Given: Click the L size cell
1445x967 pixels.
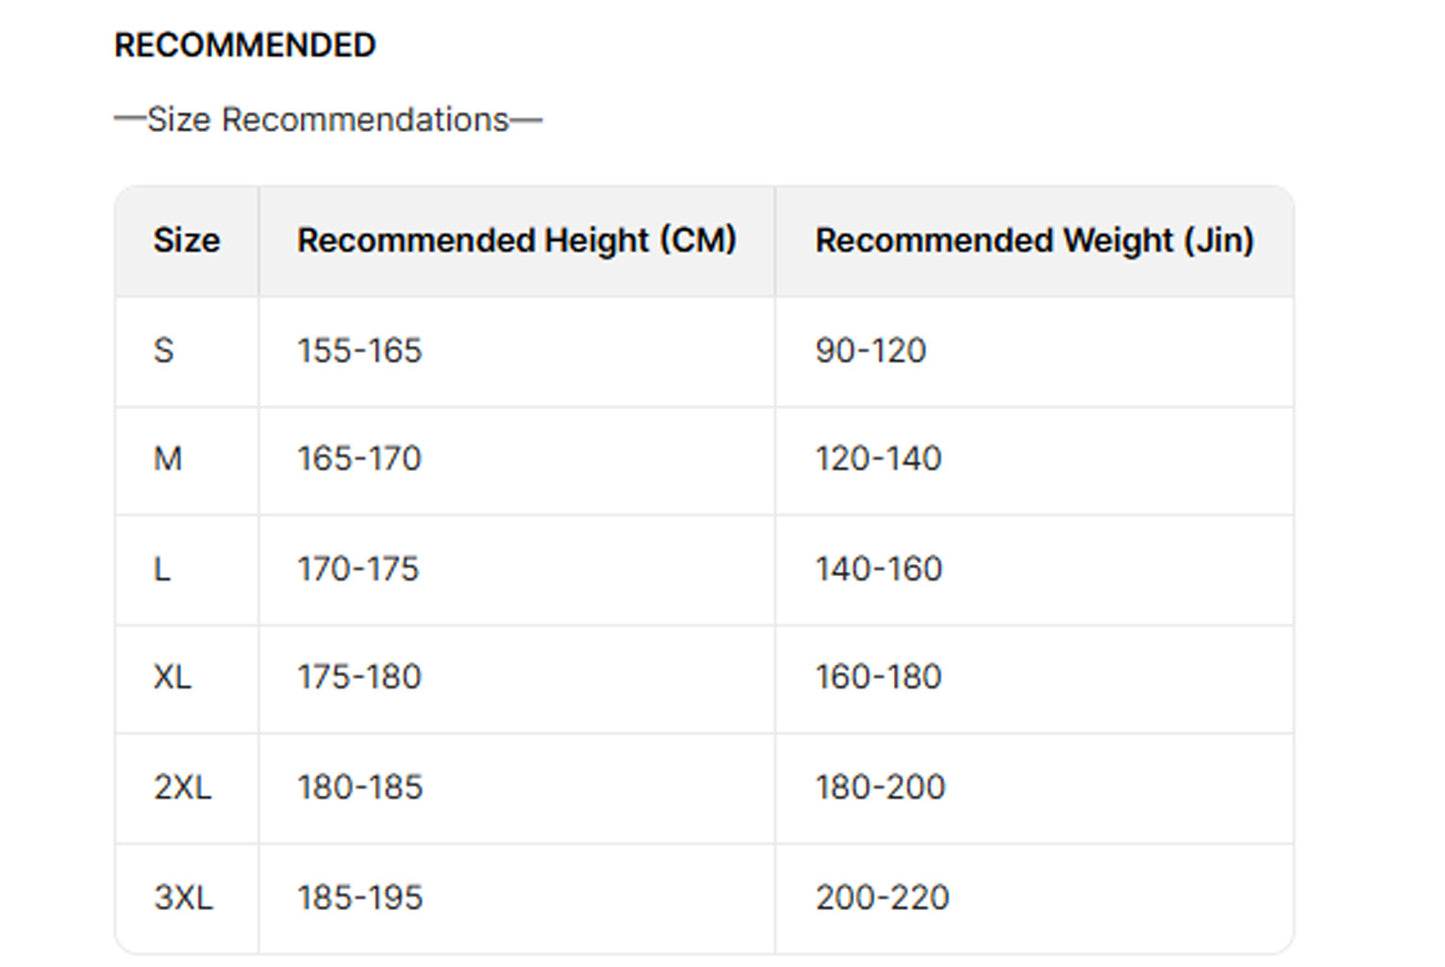Looking at the screenshot, I should click(x=162, y=569).
